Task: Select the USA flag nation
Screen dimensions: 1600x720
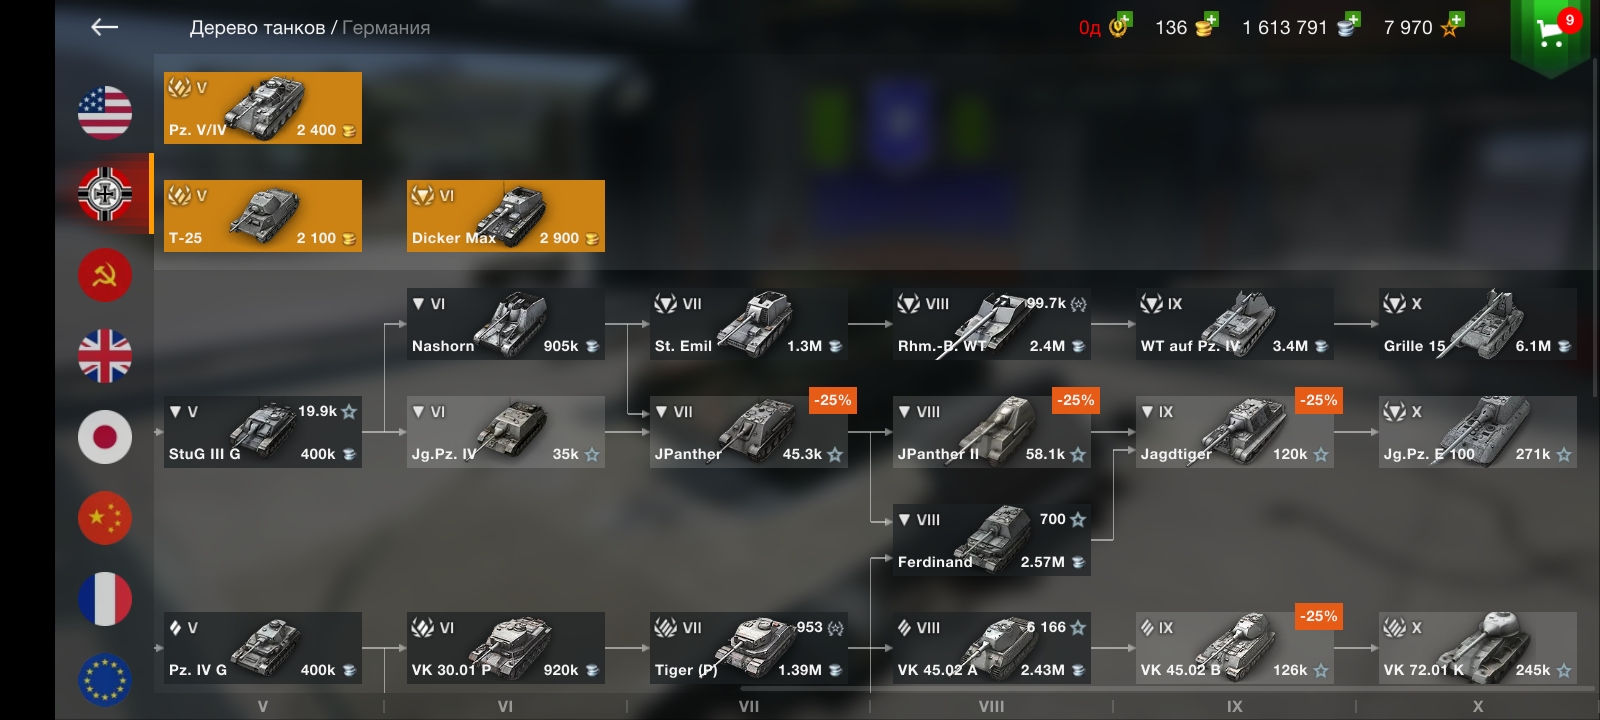Action: coord(105,112)
